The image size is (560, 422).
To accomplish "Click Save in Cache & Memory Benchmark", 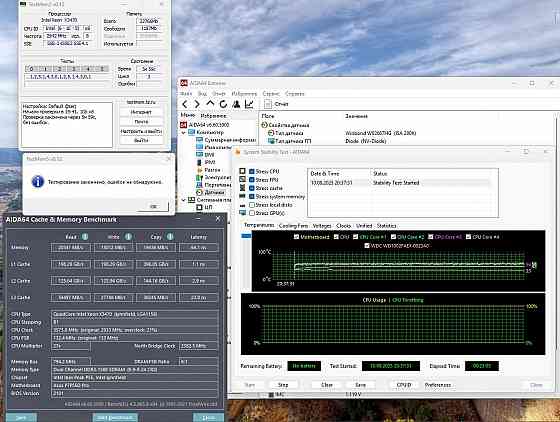I will [21, 417].
